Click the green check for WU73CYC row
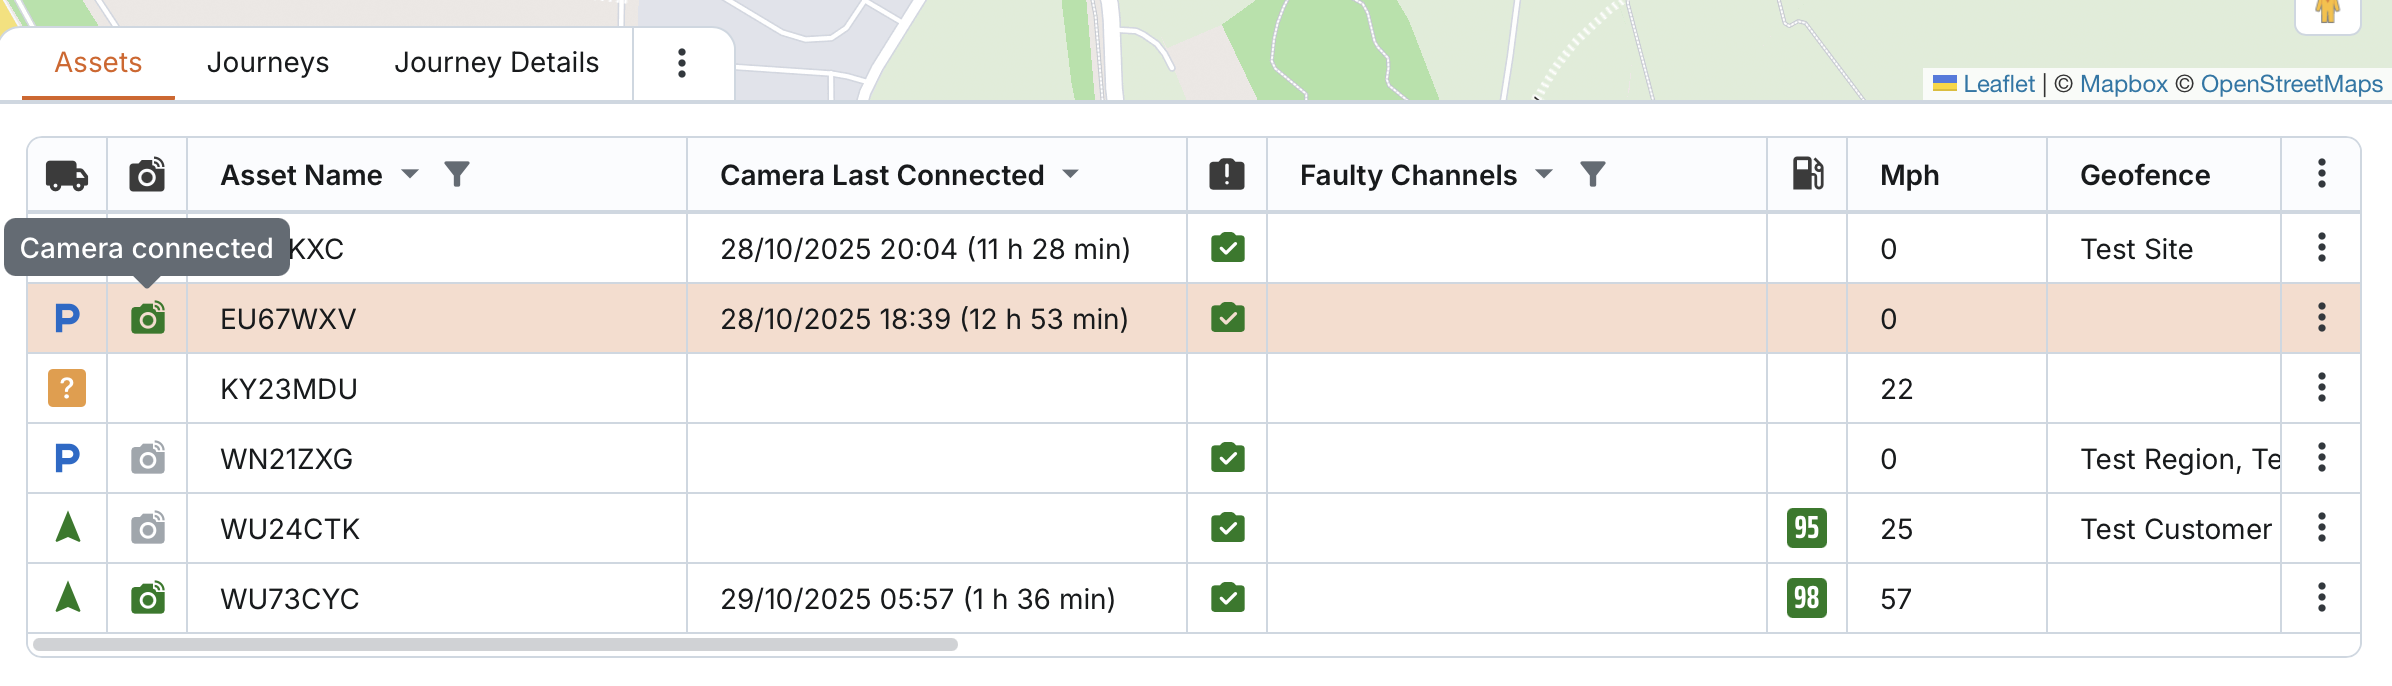The image size is (2392, 686). tap(1227, 598)
